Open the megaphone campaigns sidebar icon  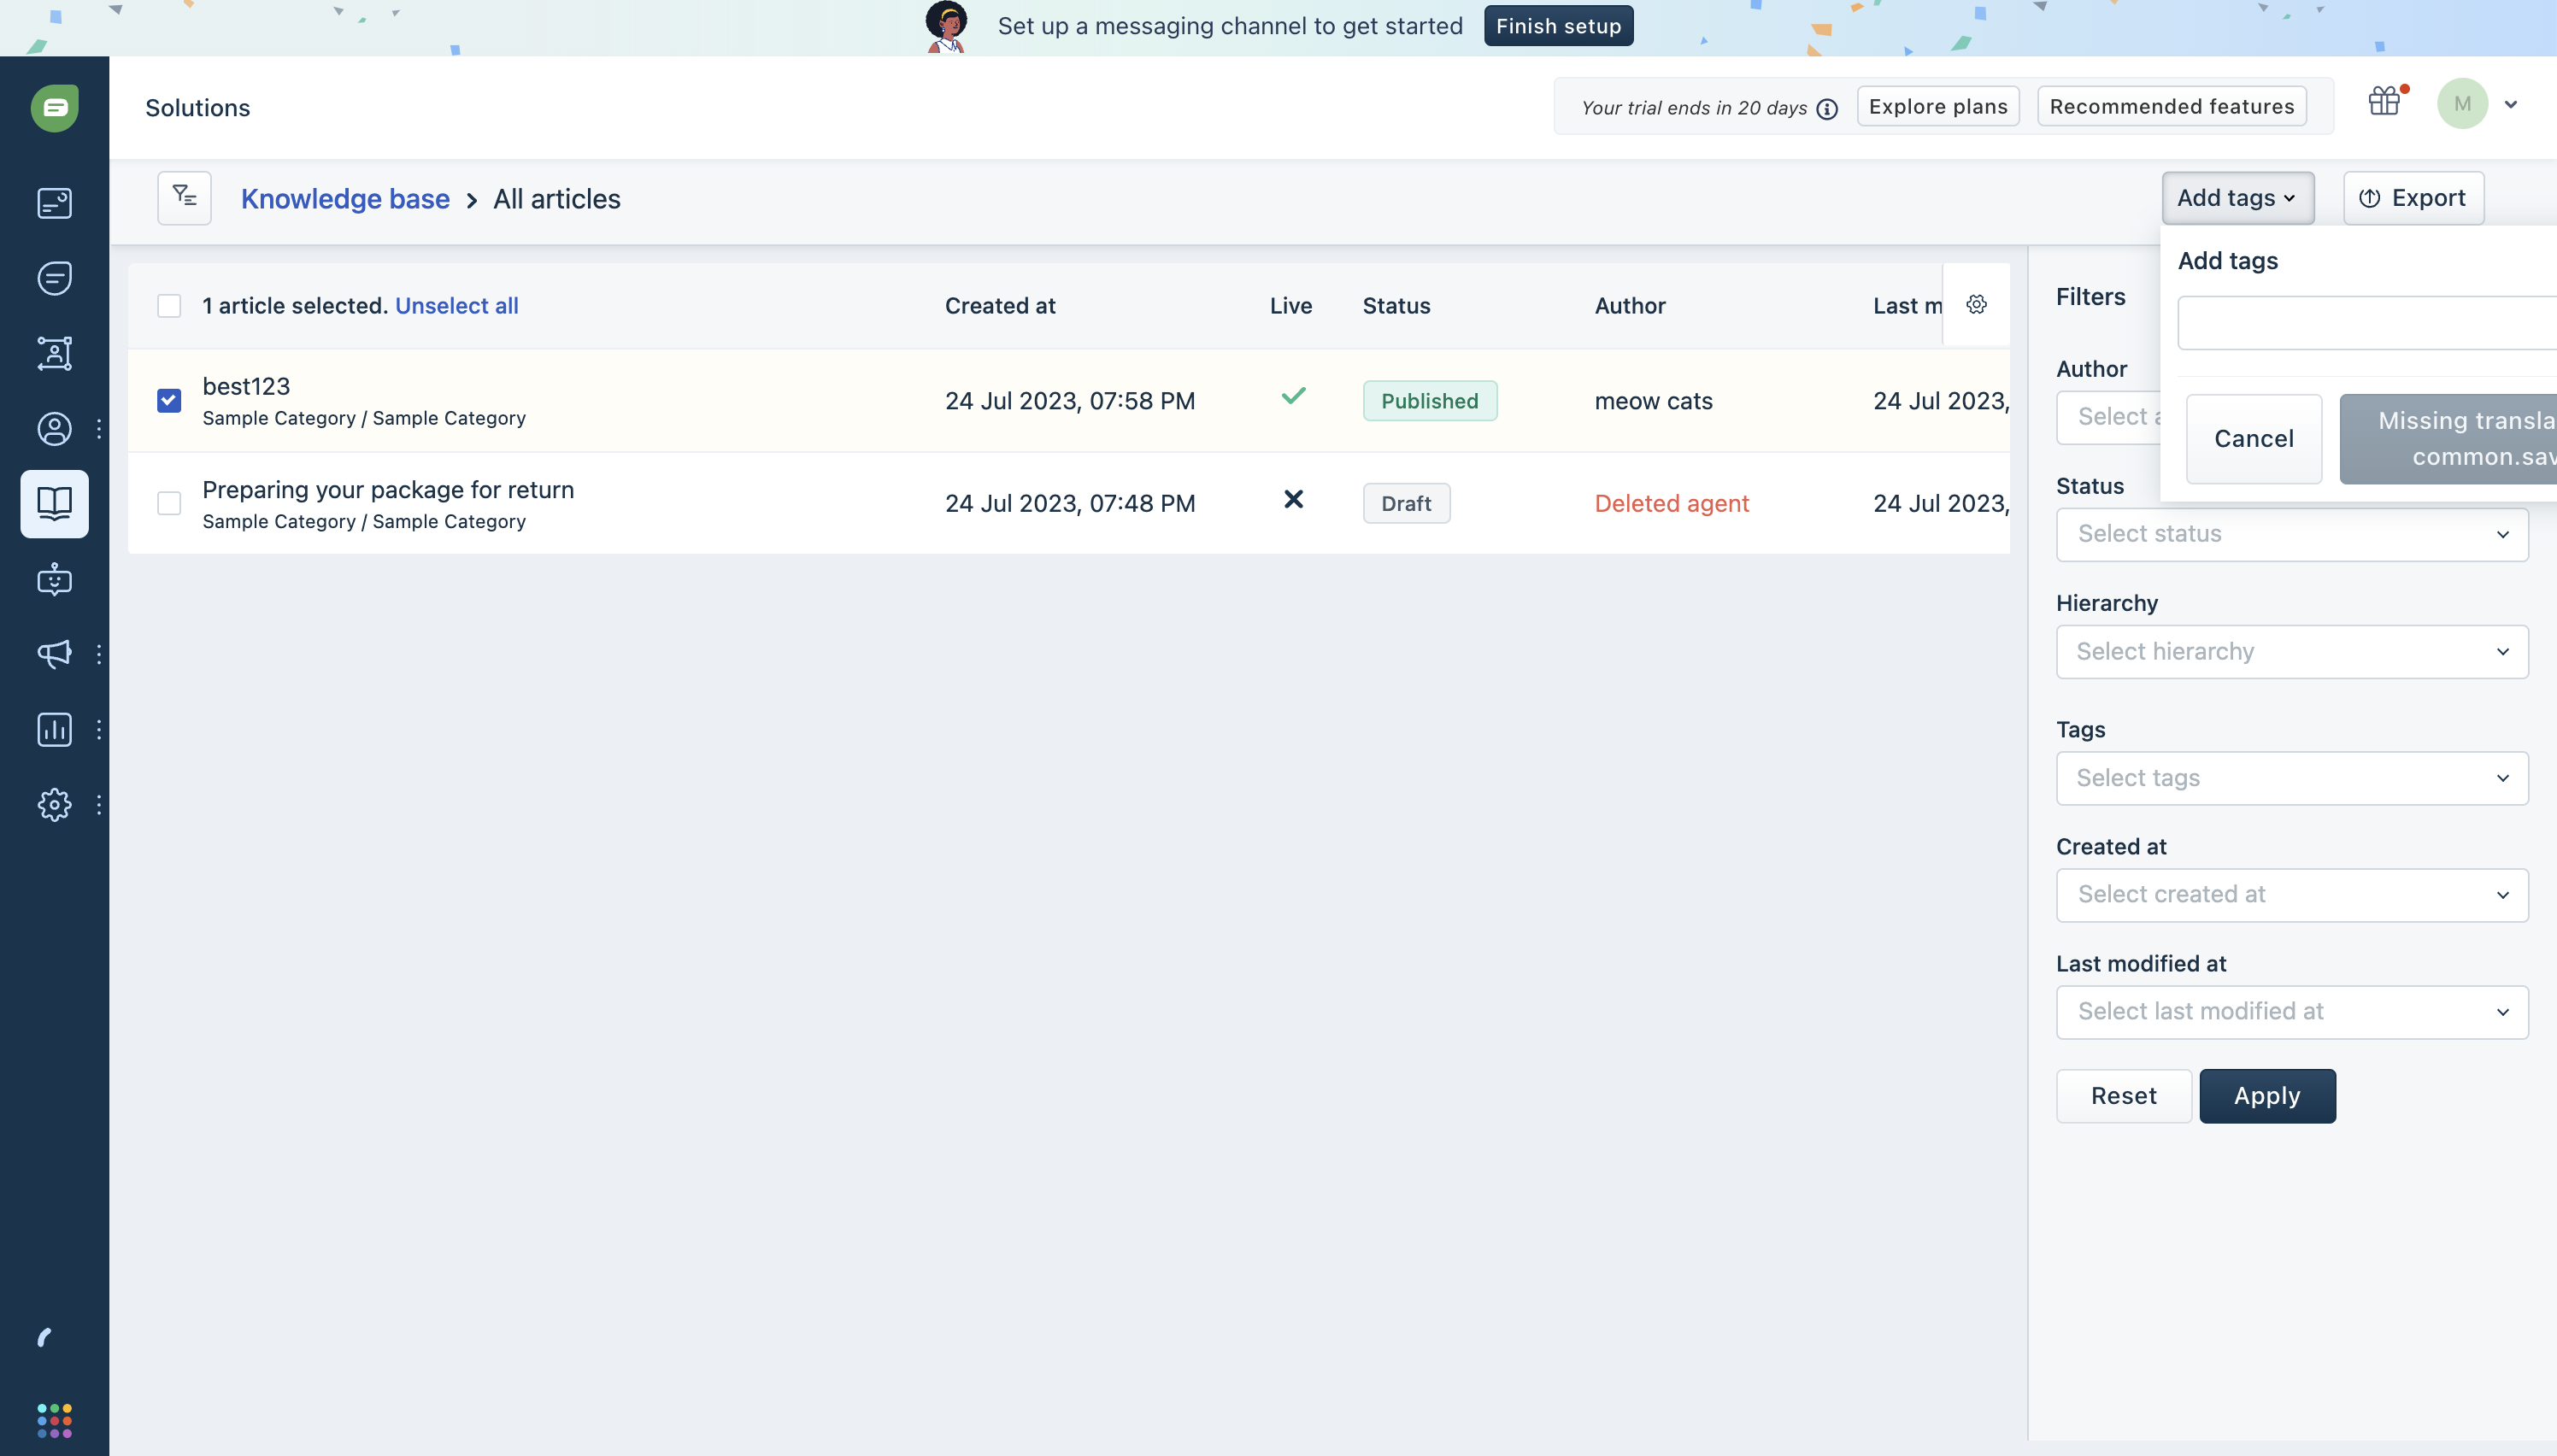click(x=54, y=654)
